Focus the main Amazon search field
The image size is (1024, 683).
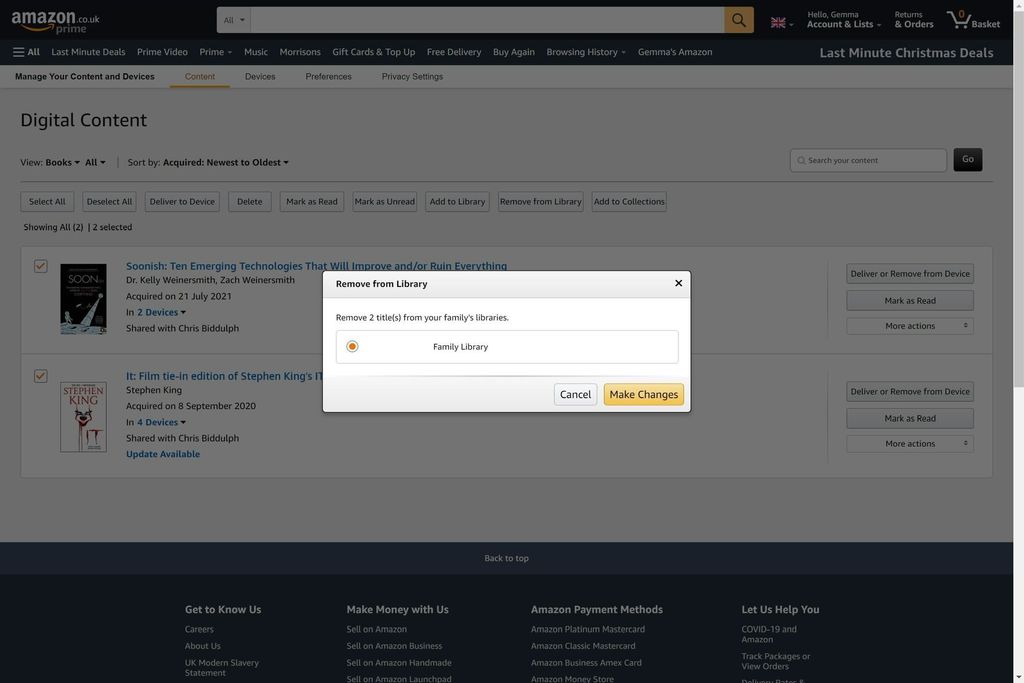(x=487, y=20)
